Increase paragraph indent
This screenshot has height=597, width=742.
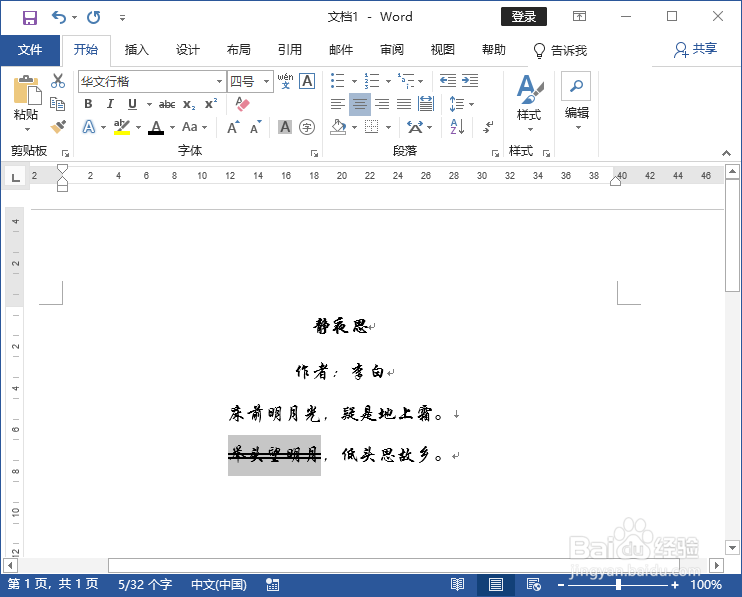point(470,81)
